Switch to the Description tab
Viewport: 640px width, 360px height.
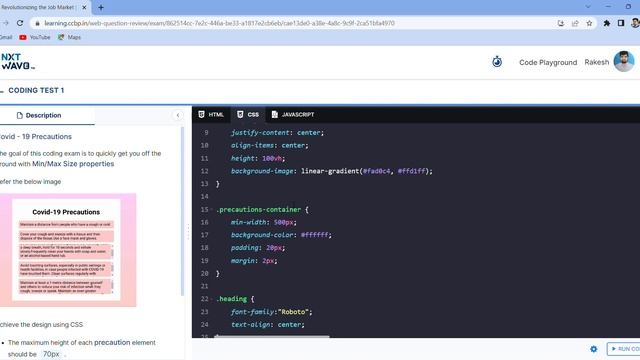39,116
